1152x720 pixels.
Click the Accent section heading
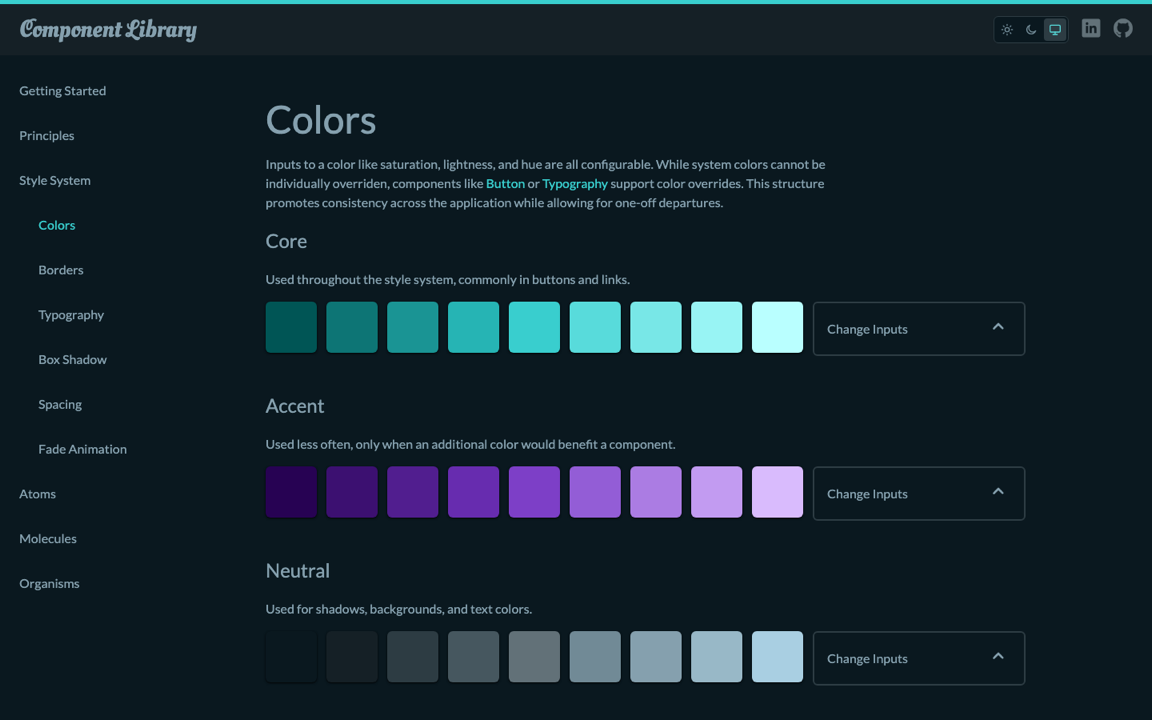(295, 406)
